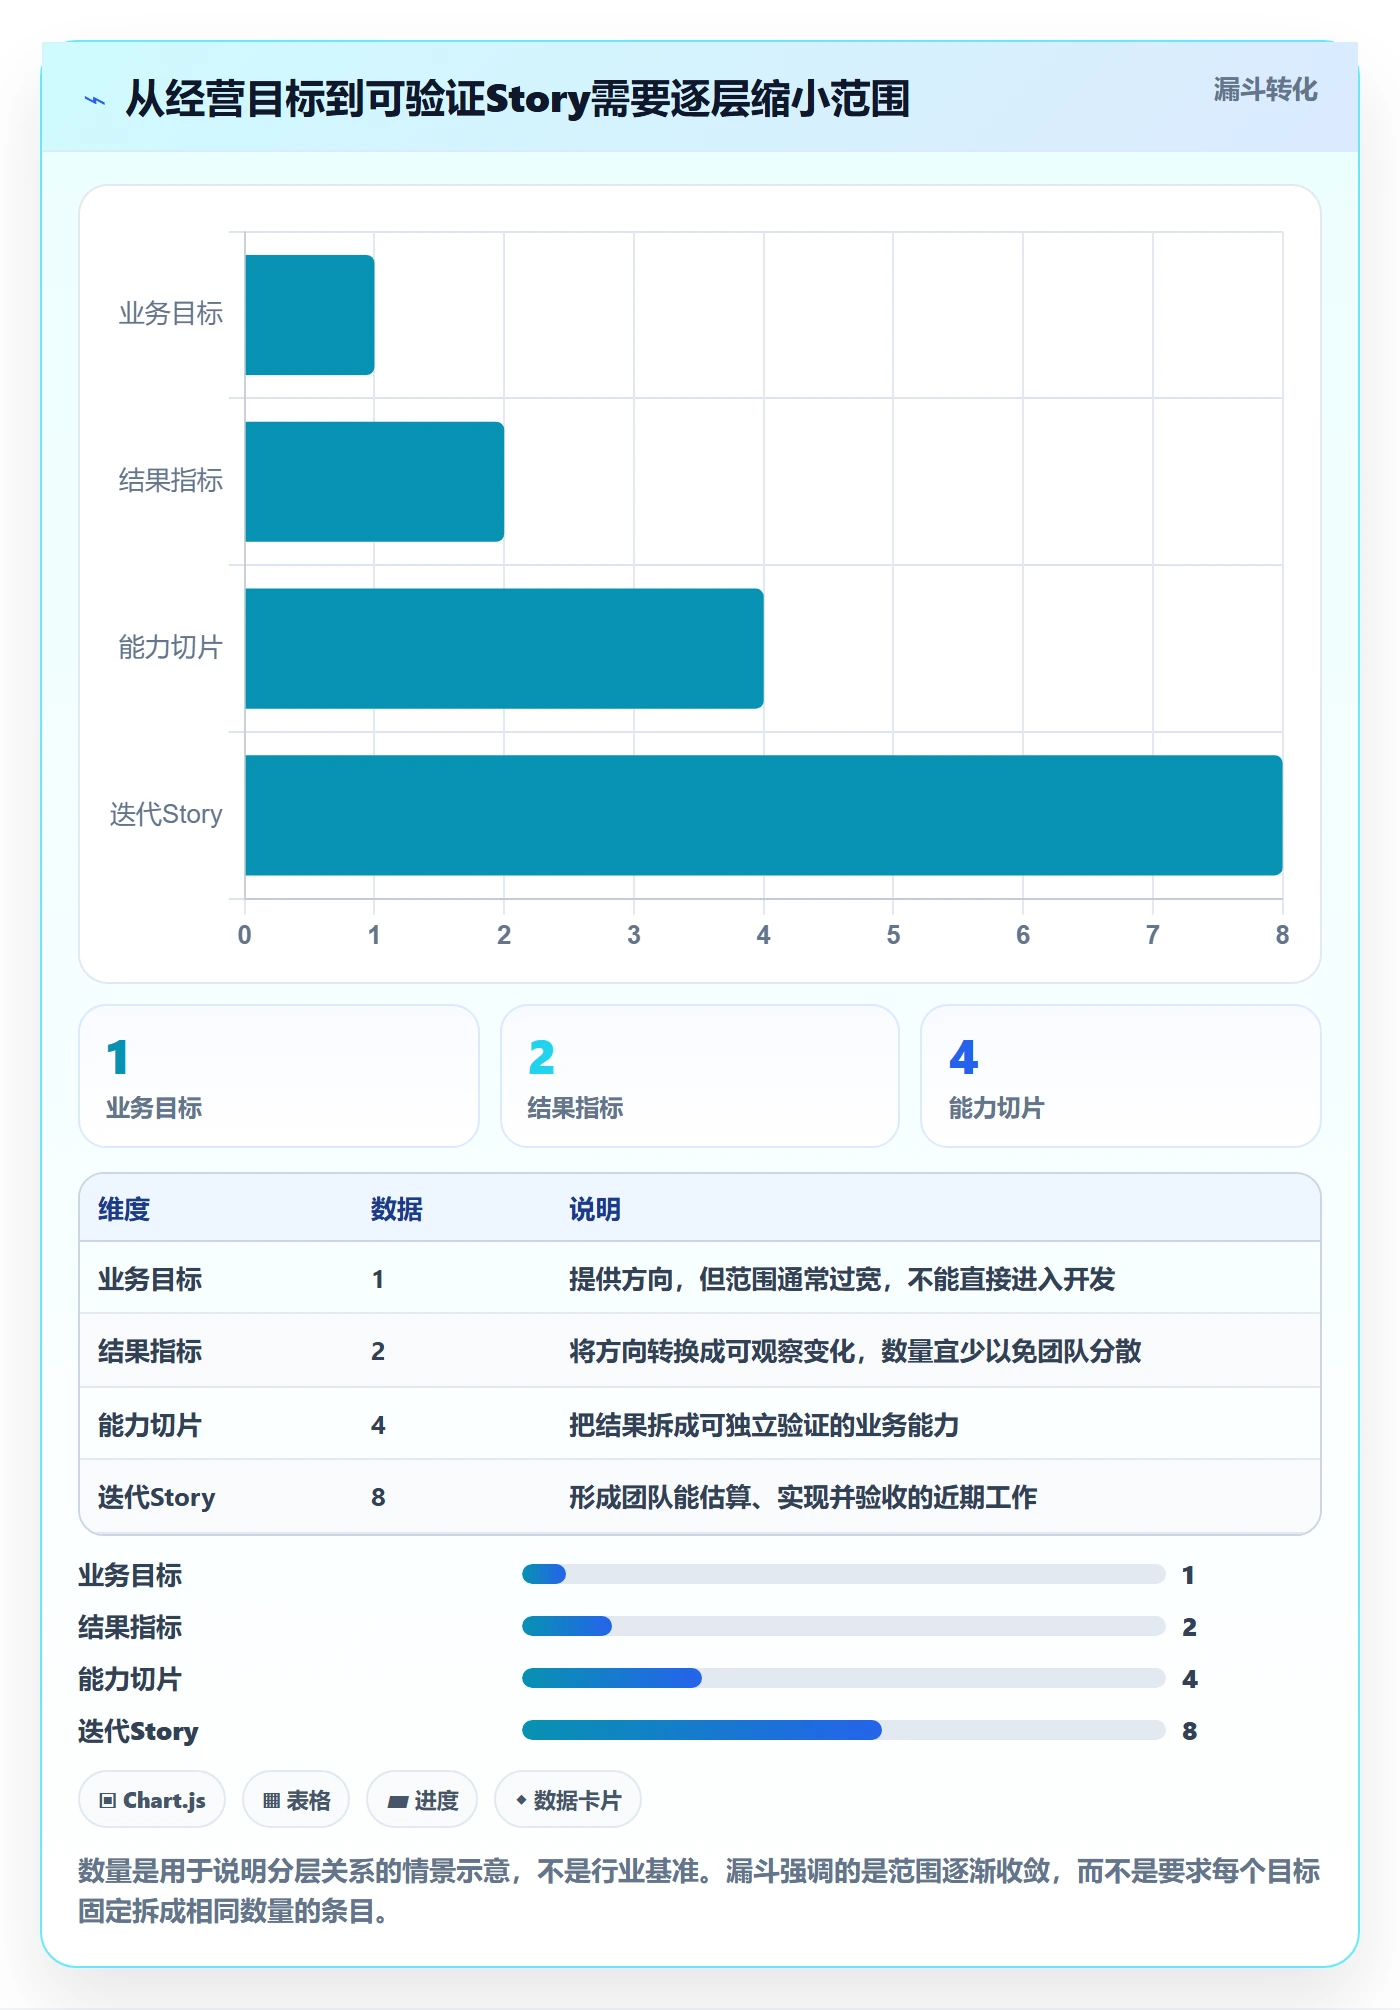This screenshot has width=1400, height=2010.
Task: Click the 结果指标 progress bar
Action: click(x=843, y=1626)
